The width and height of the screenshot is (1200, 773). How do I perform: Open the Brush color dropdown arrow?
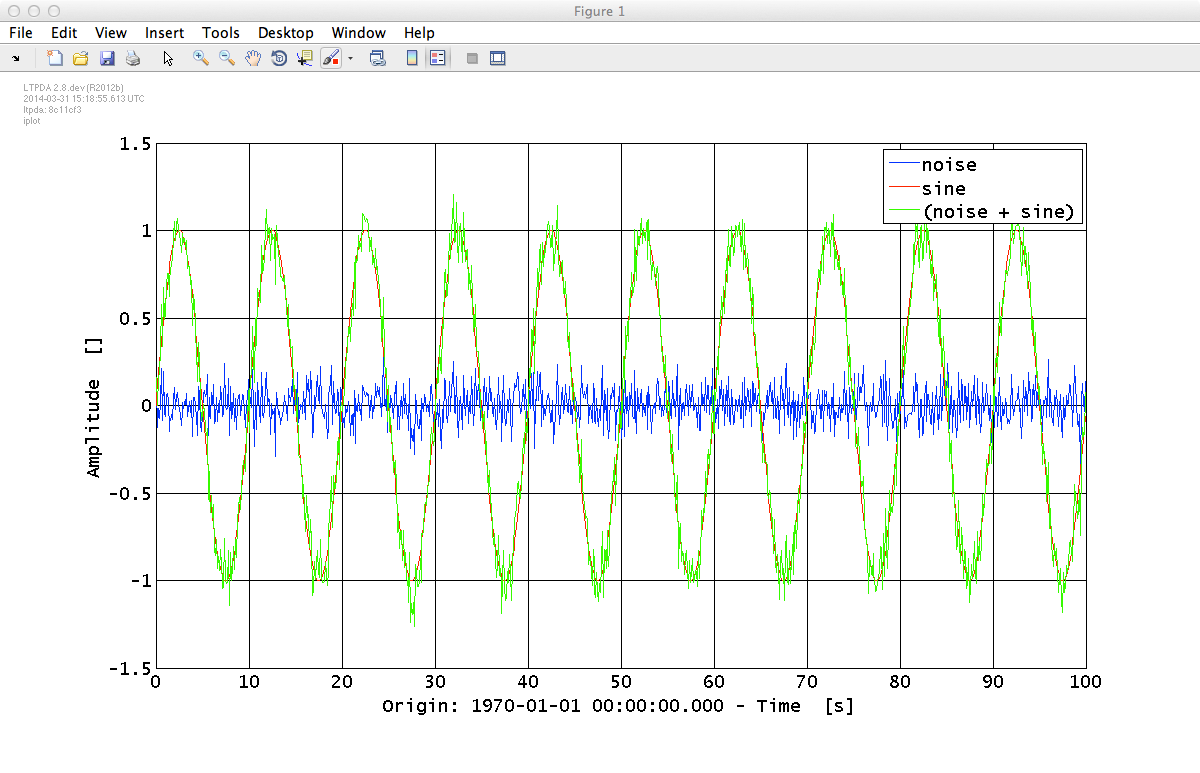coord(350,58)
